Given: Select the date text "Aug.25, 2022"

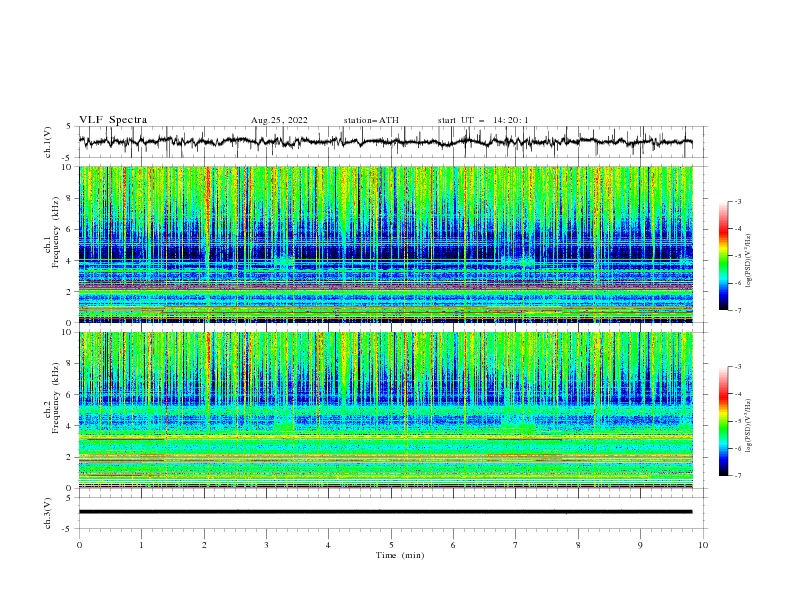Looking at the screenshot, I should coord(279,120).
